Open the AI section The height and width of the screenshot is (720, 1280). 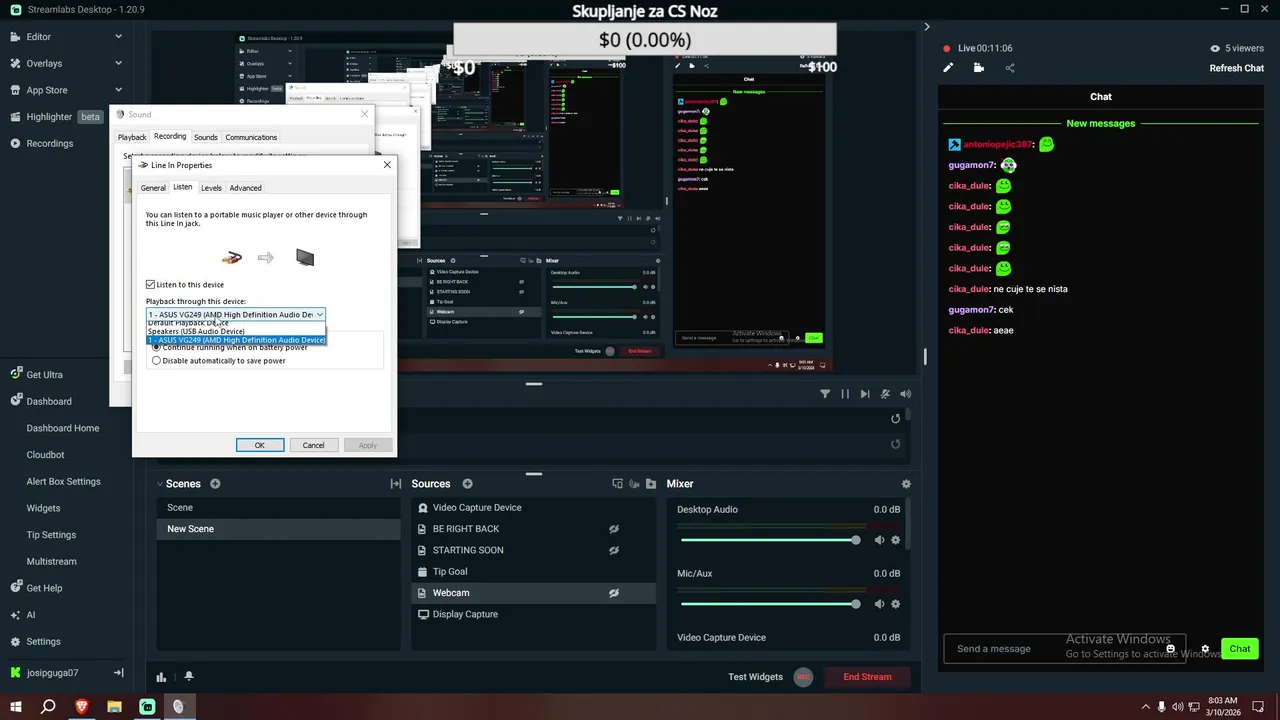[x=31, y=615]
